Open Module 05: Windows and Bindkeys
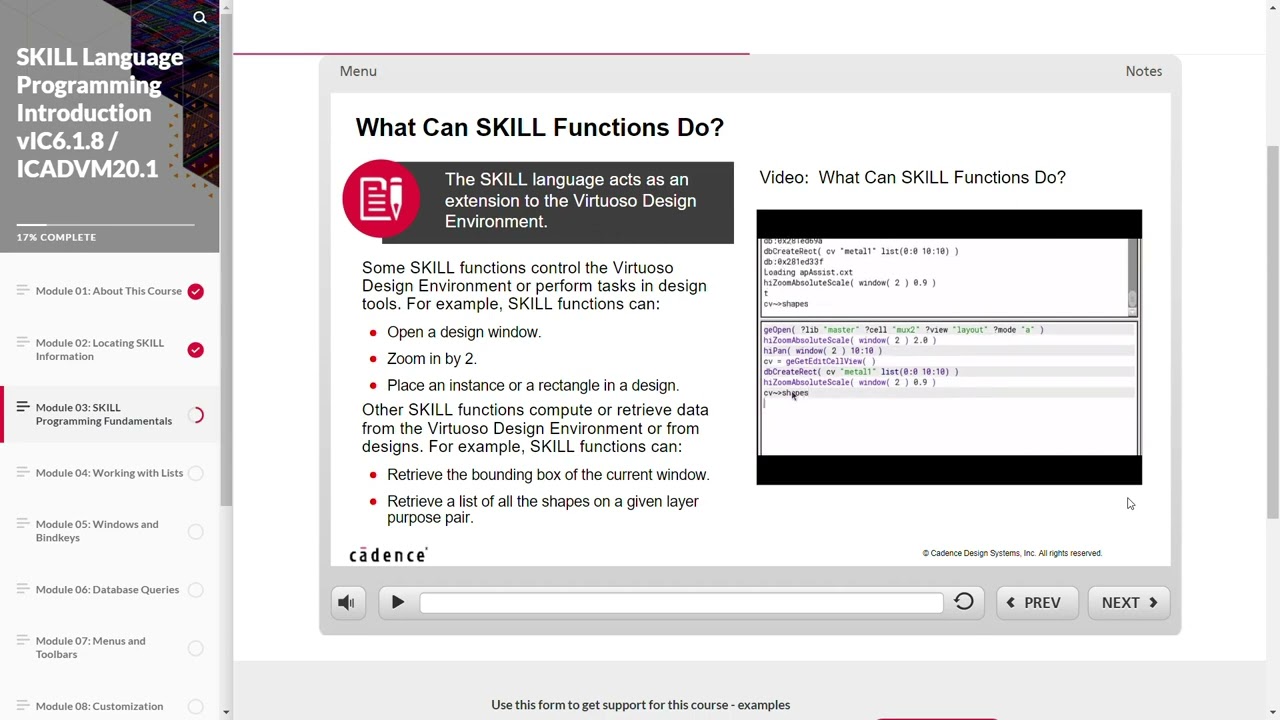 tap(97, 531)
